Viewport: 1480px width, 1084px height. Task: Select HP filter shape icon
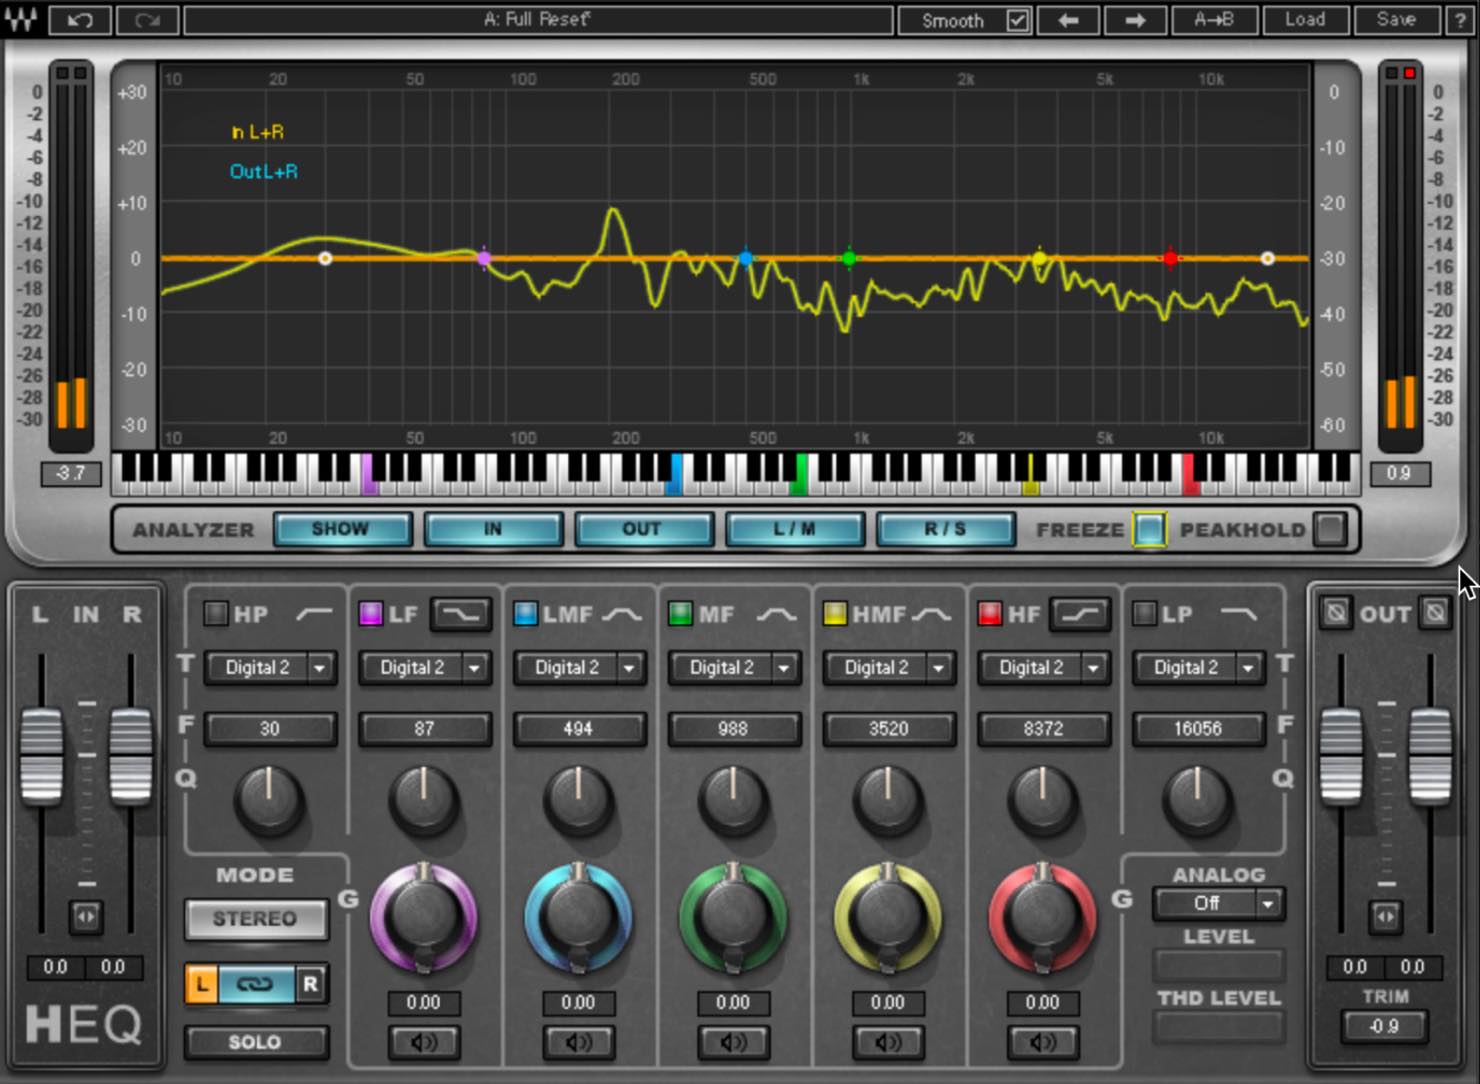coord(314,614)
